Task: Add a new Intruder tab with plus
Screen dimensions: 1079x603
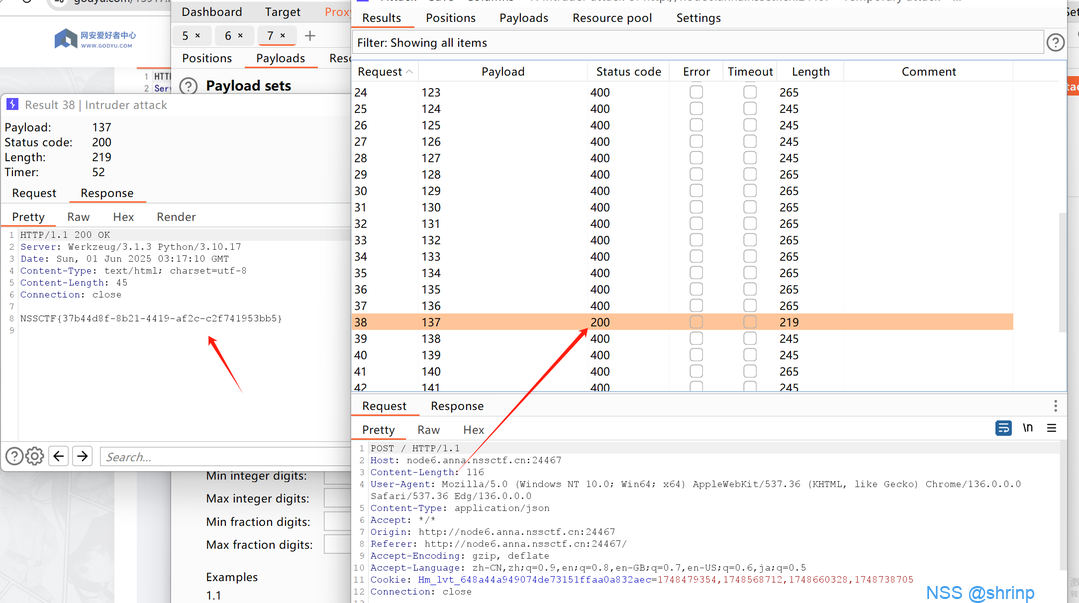Action: pos(310,36)
